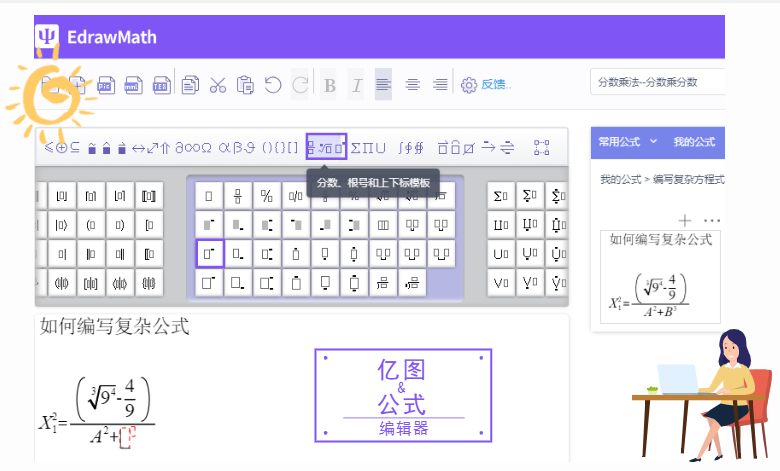
Task: Select saved formula thumbnail 如何编写复杂公式
Action: (661, 277)
